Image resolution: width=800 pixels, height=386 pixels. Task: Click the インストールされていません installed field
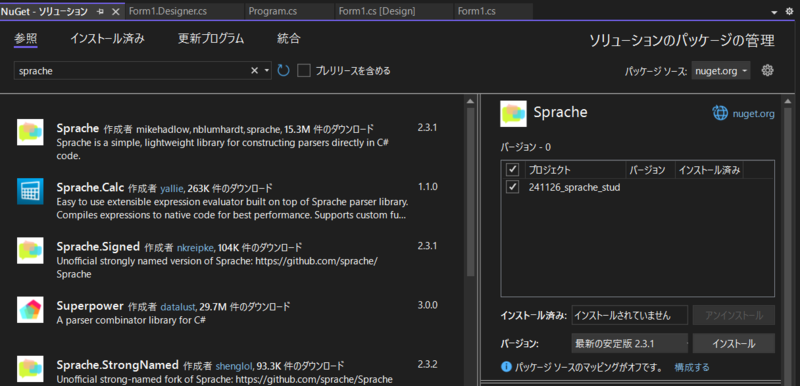630,315
